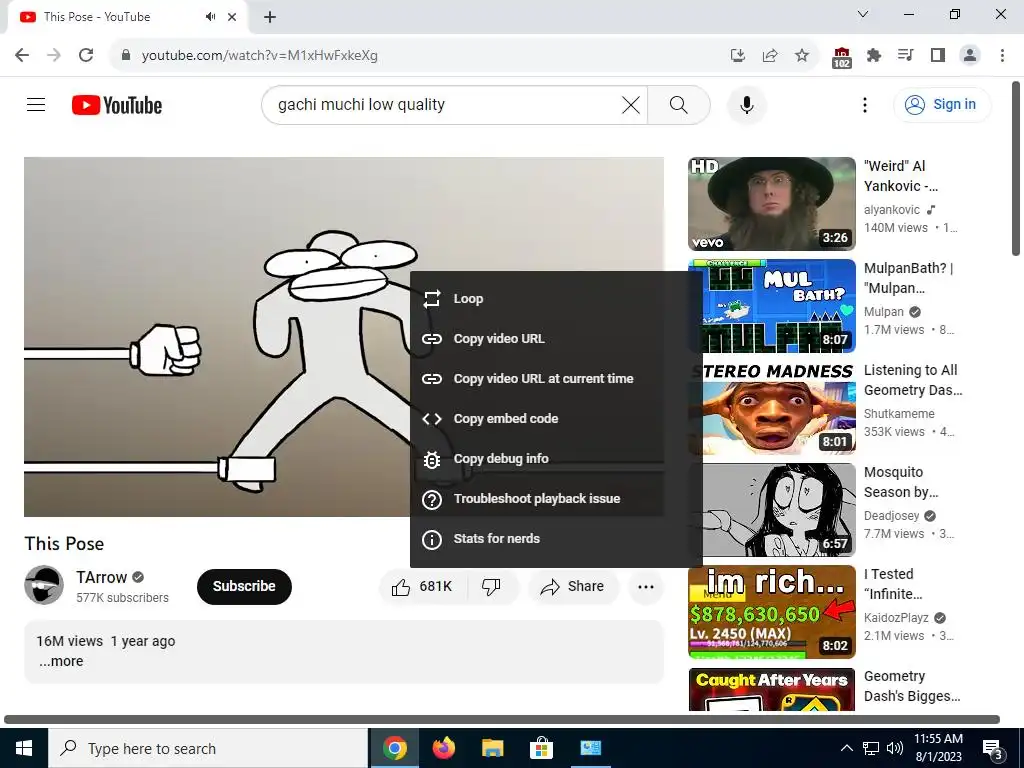The height and width of the screenshot is (768, 1024).
Task: Click the address bar URL
Action: tap(259, 56)
